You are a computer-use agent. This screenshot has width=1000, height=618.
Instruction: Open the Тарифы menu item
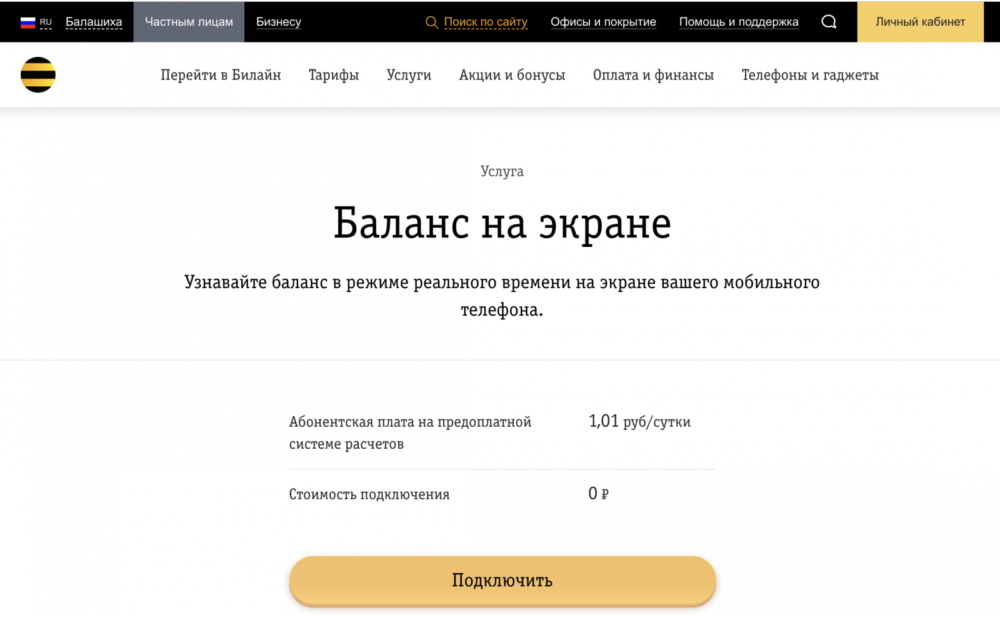[334, 75]
